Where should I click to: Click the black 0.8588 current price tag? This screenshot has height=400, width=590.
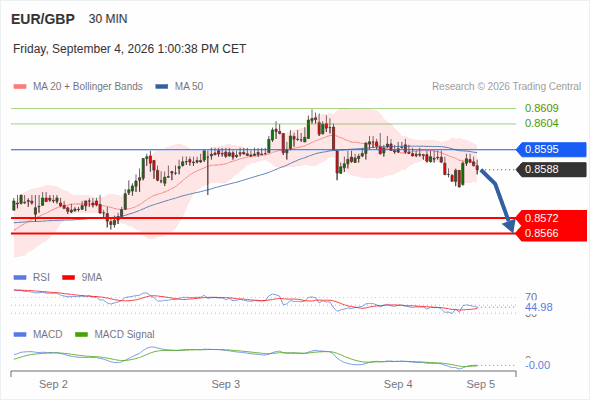pos(551,169)
